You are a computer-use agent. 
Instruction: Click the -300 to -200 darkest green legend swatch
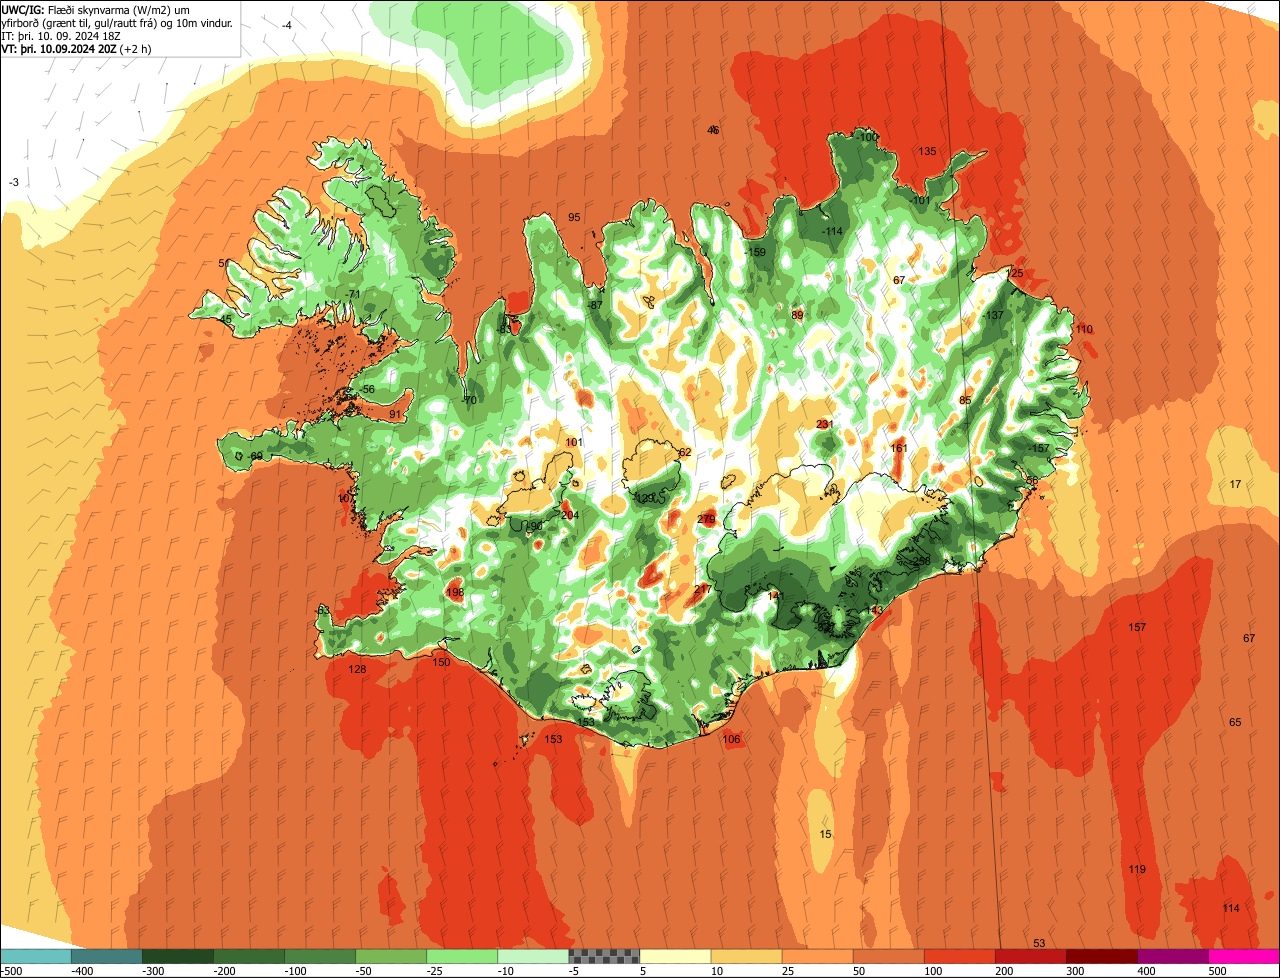tap(177, 956)
